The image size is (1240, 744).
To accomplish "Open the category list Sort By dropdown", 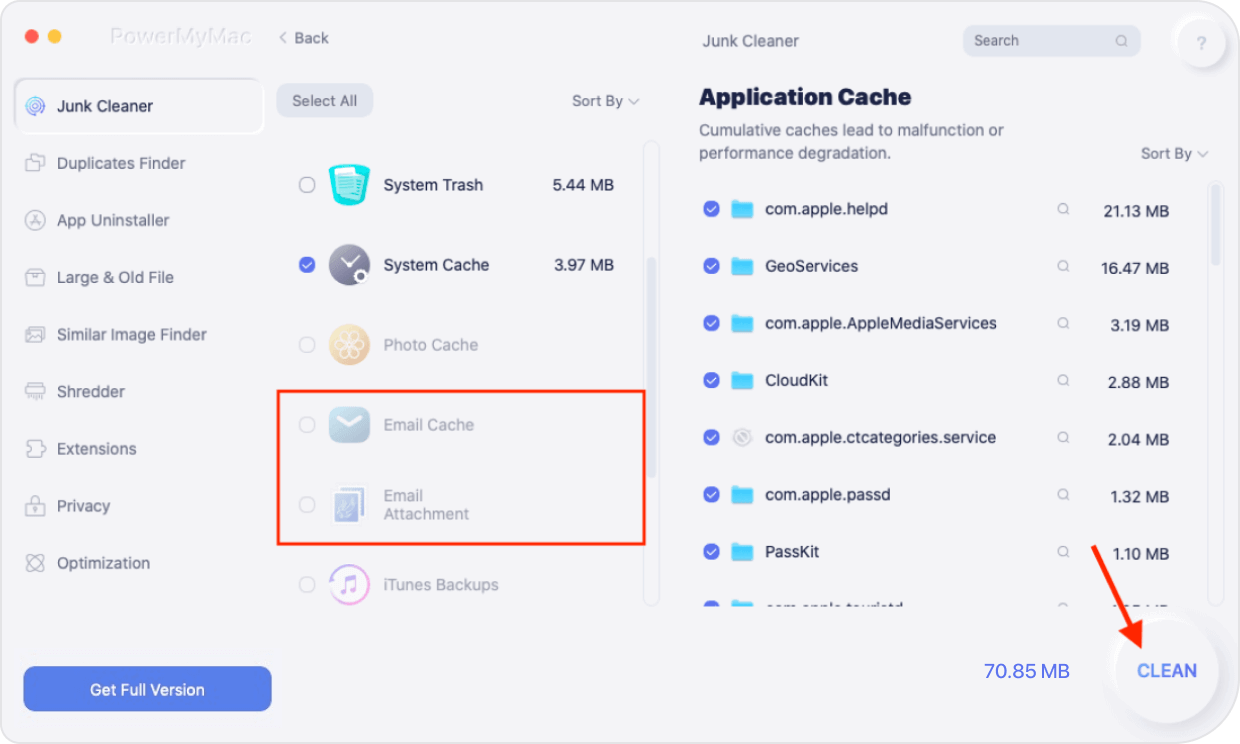I will 605,101.
